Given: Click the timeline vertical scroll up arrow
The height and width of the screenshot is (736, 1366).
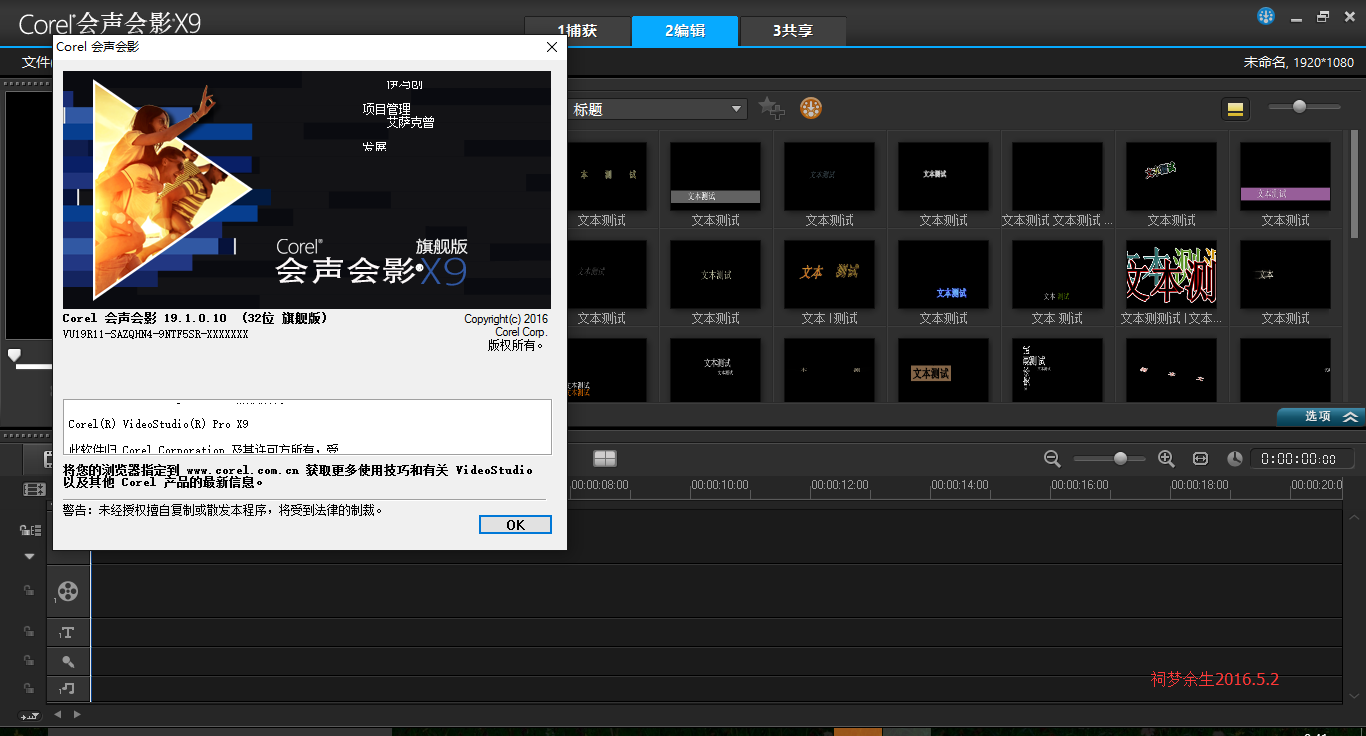Looking at the screenshot, I should click(x=1355, y=518).
